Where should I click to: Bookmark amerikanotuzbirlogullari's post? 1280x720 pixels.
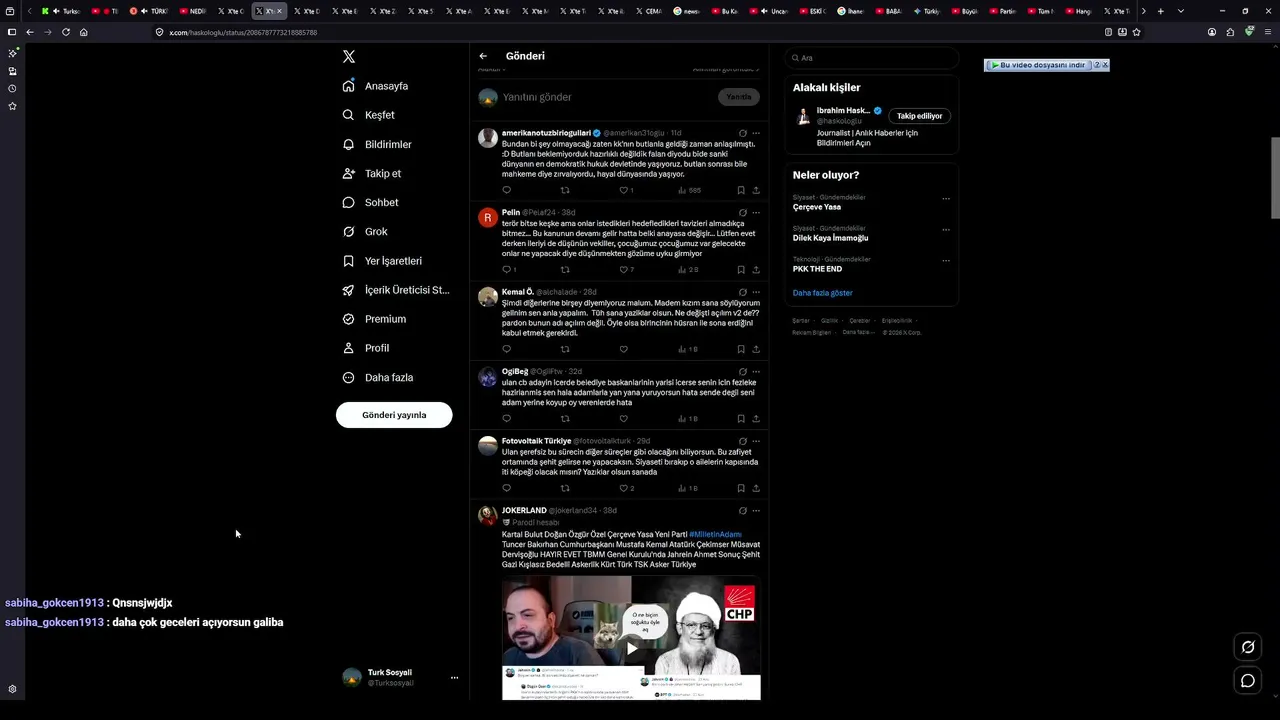[741, 190]
